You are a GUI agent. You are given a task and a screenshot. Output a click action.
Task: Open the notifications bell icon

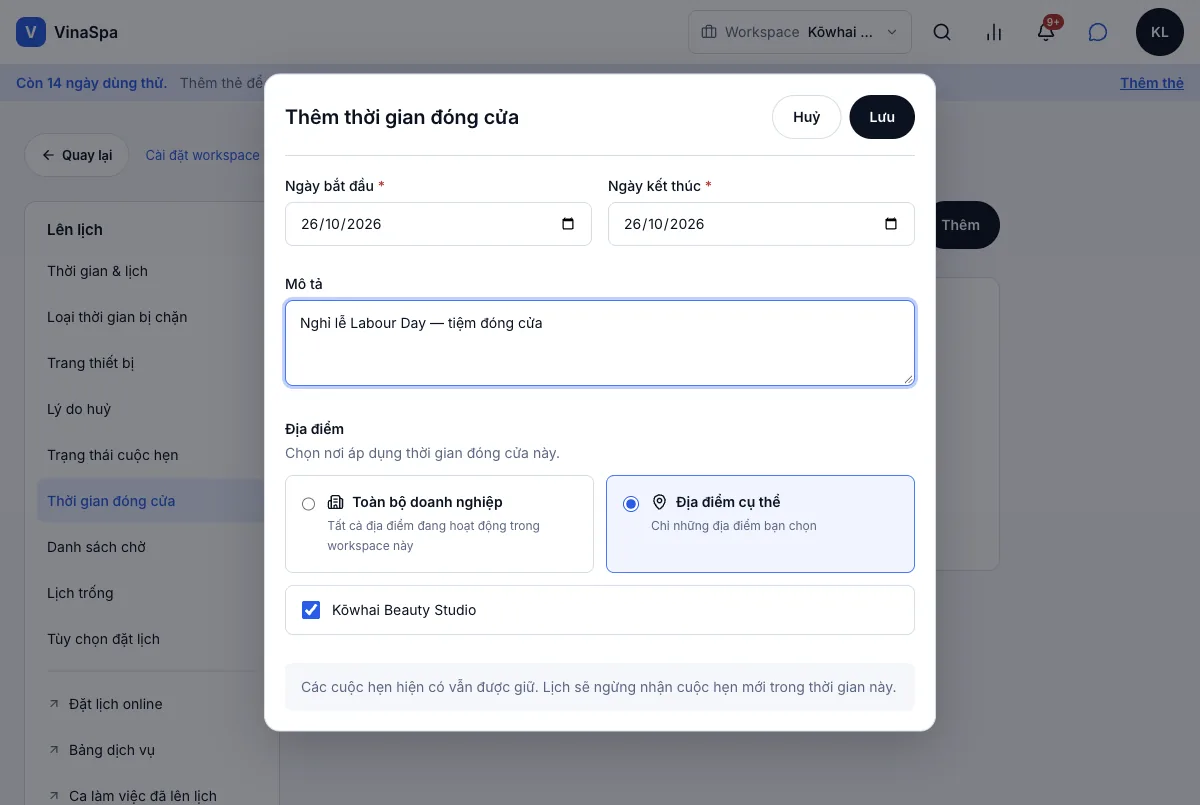[1046, 32]
